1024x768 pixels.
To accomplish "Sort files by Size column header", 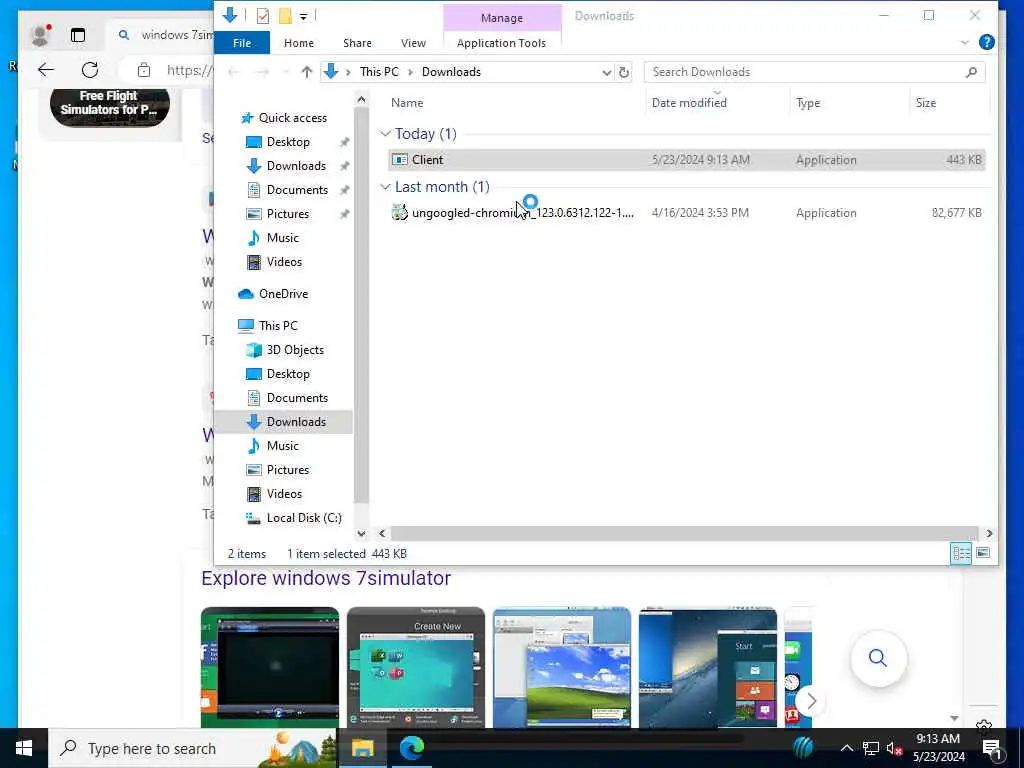I will pyautogui.click(x=925, y=103).
